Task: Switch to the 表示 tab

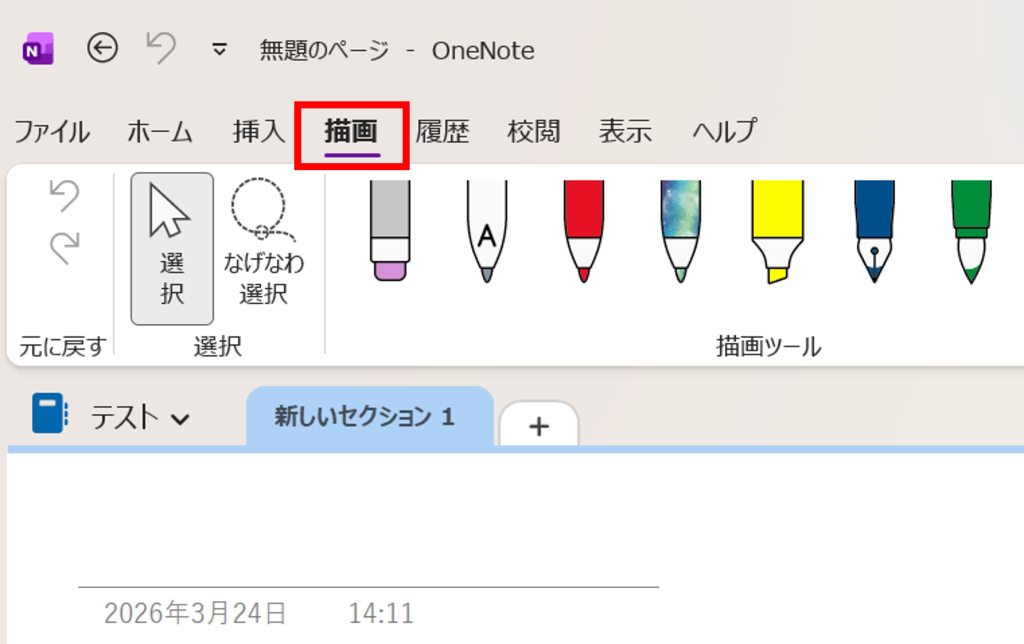Action: [625, 131]
